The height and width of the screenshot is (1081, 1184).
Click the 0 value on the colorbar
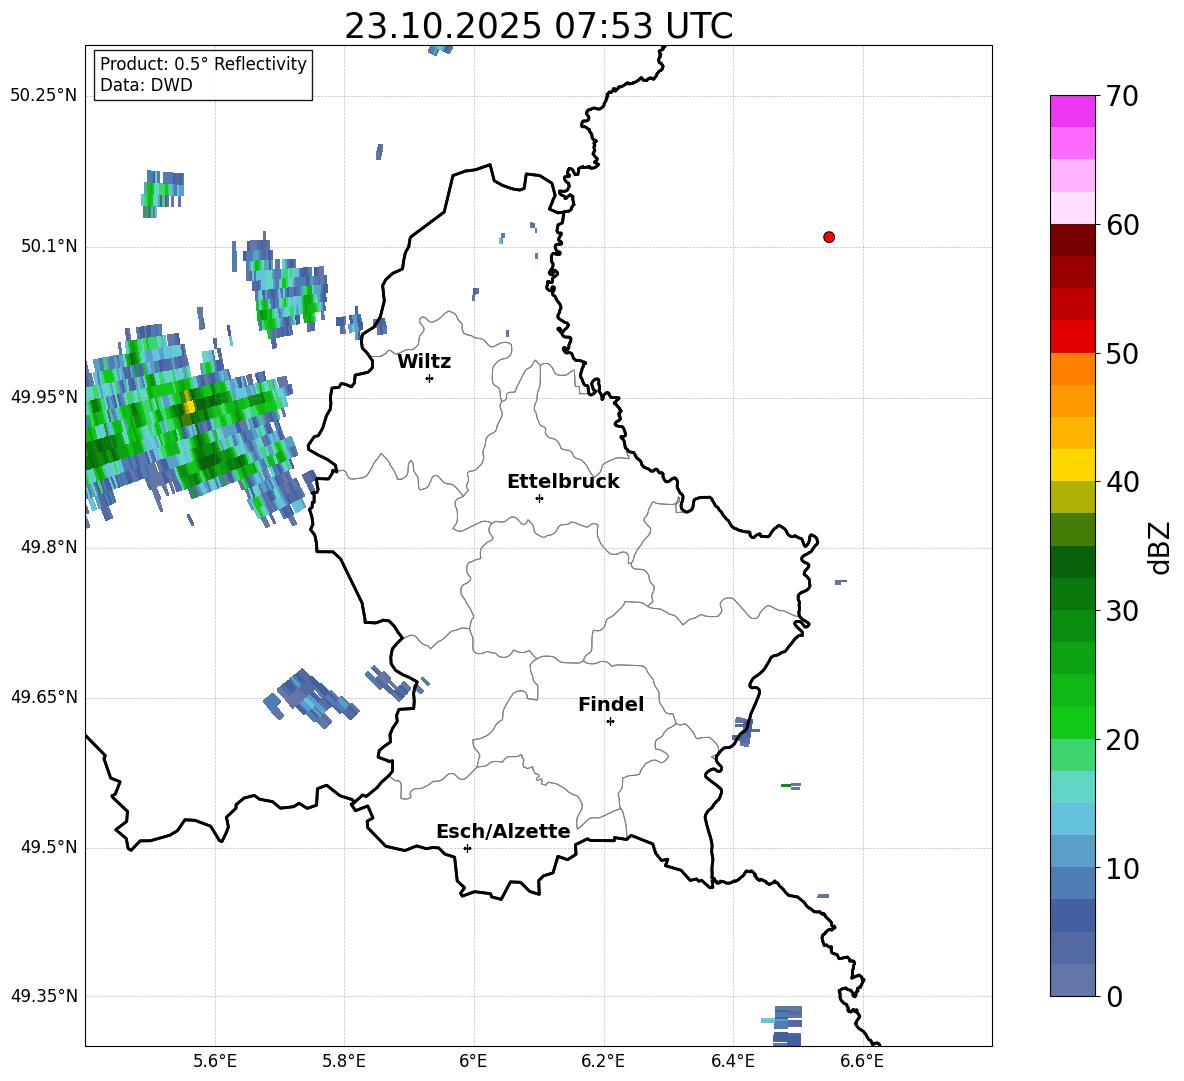coord(1114,996)
